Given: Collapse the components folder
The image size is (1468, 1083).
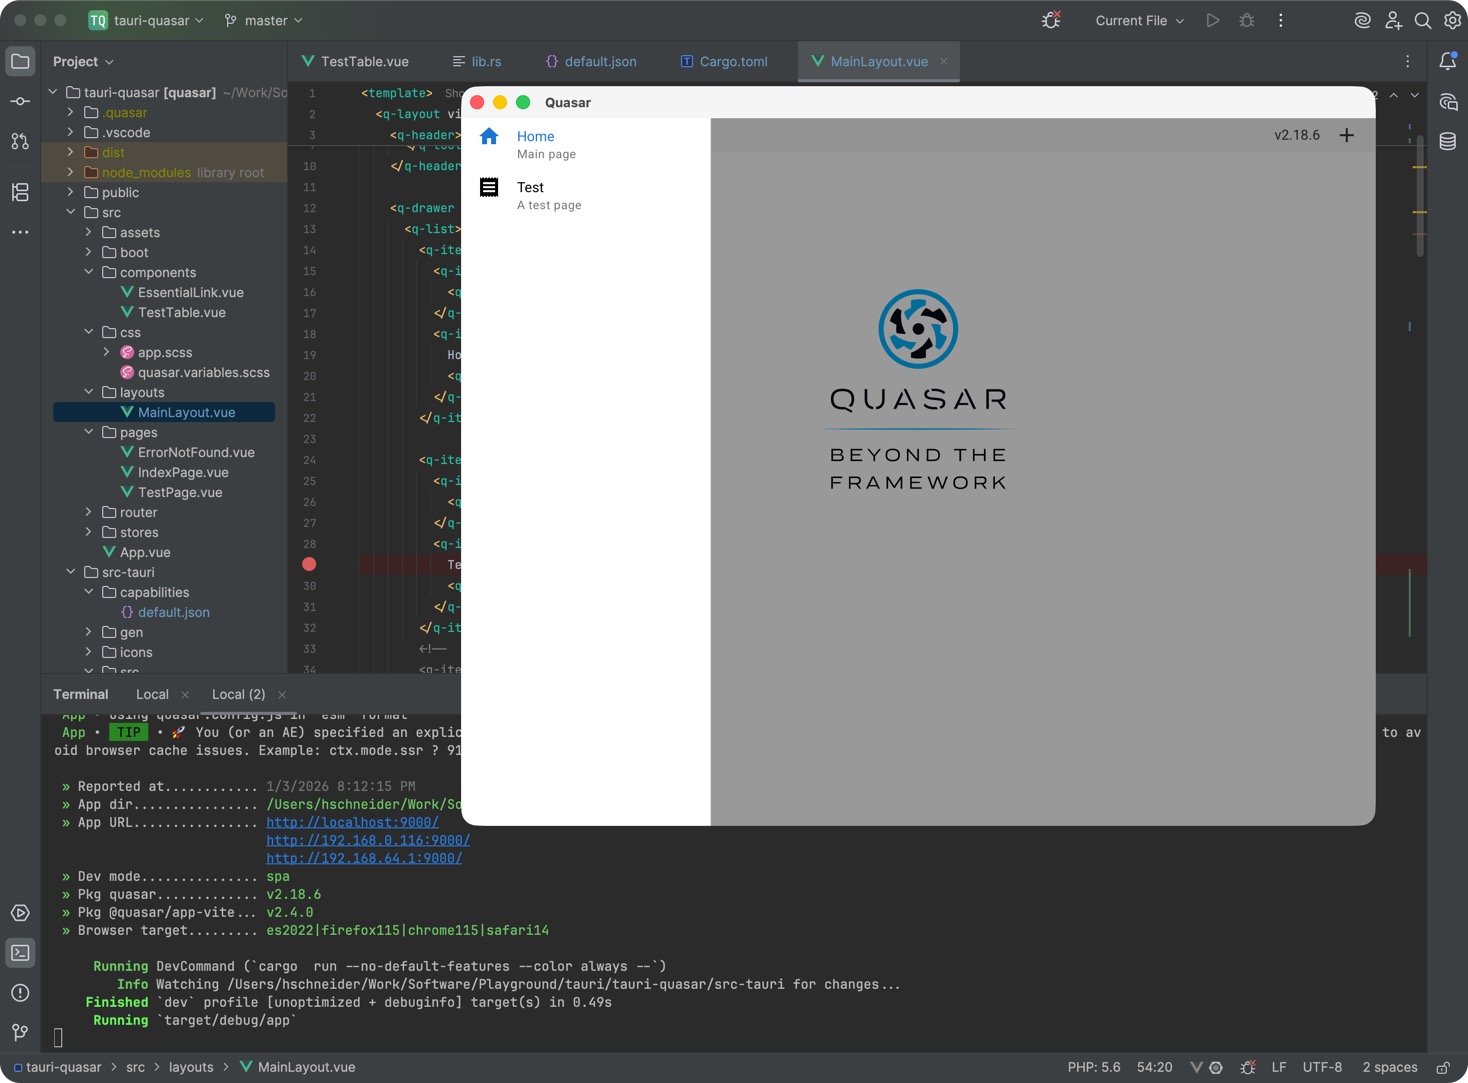Looking at the screenshot, I should (x=88, y=272).
